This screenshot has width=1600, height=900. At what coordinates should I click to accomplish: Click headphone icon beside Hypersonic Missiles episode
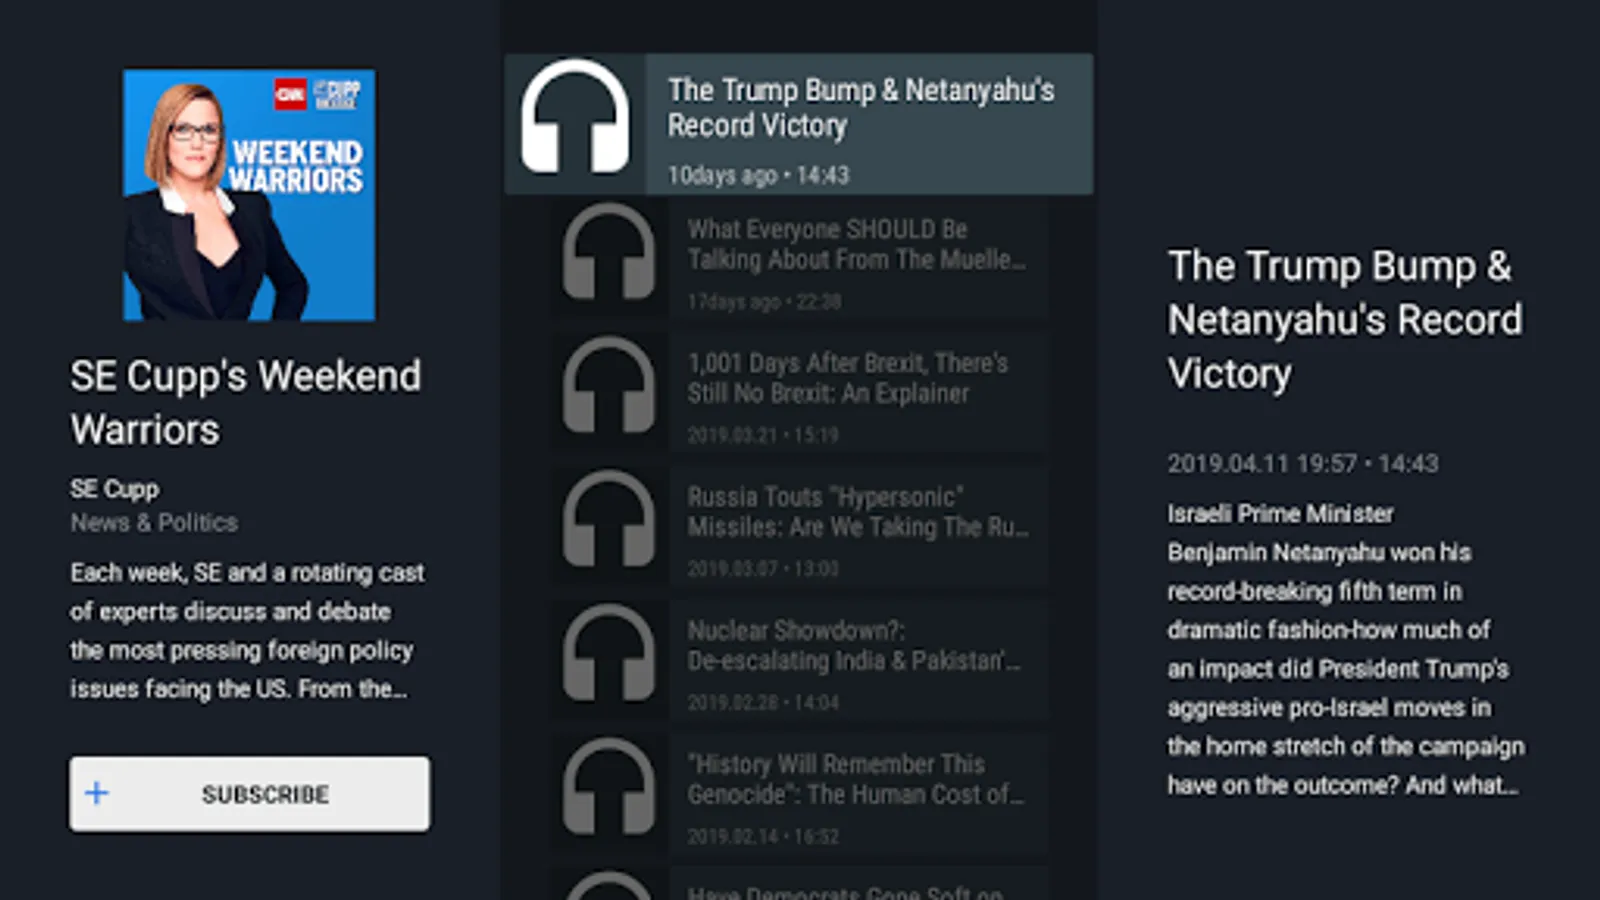tap(608, 520)
